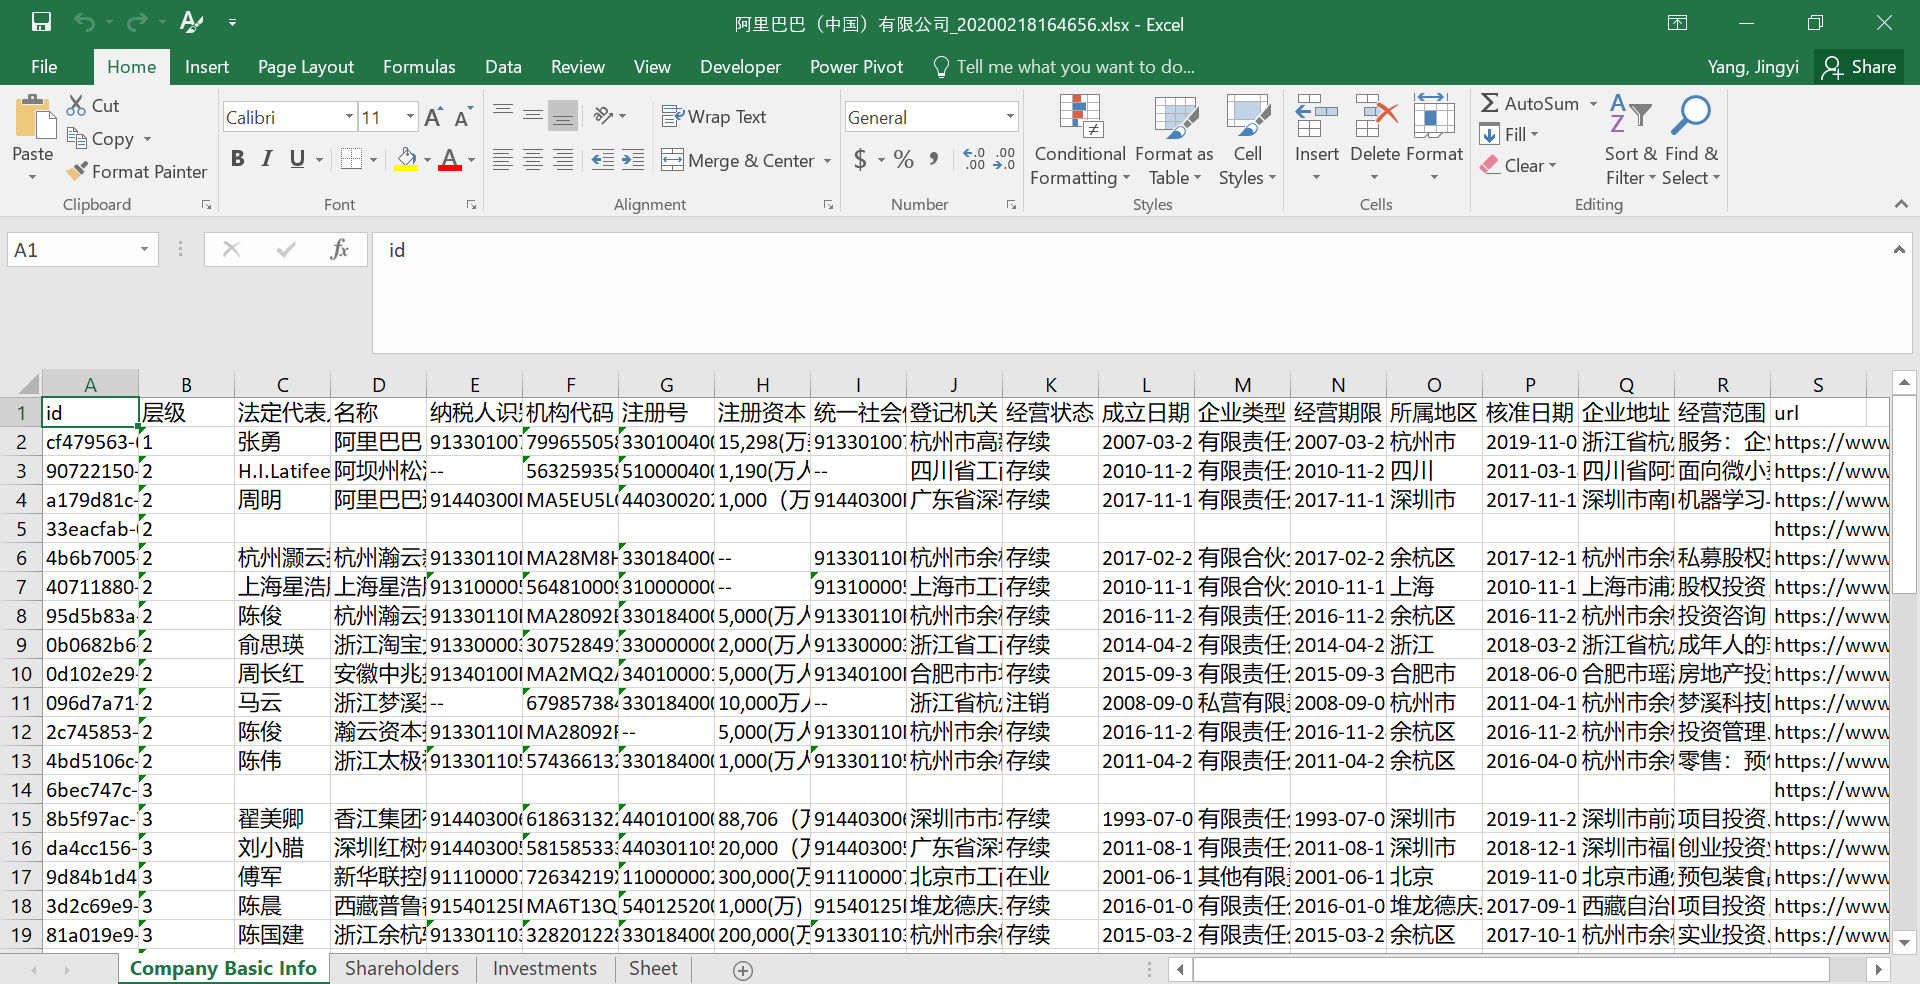Decrease font size with small A
The width and height of the screenshot is (1920, 984).
tap(463, 117)
